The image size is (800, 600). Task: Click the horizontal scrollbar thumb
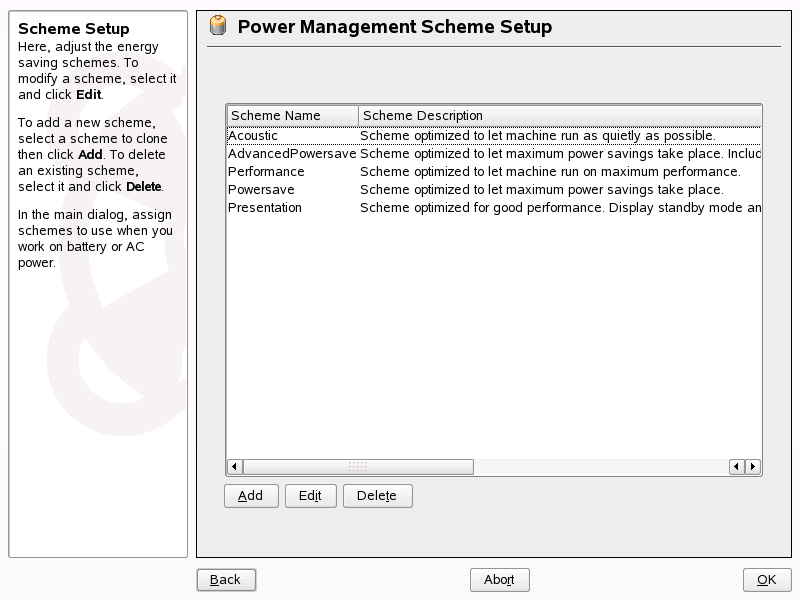(x=358, y=466)
